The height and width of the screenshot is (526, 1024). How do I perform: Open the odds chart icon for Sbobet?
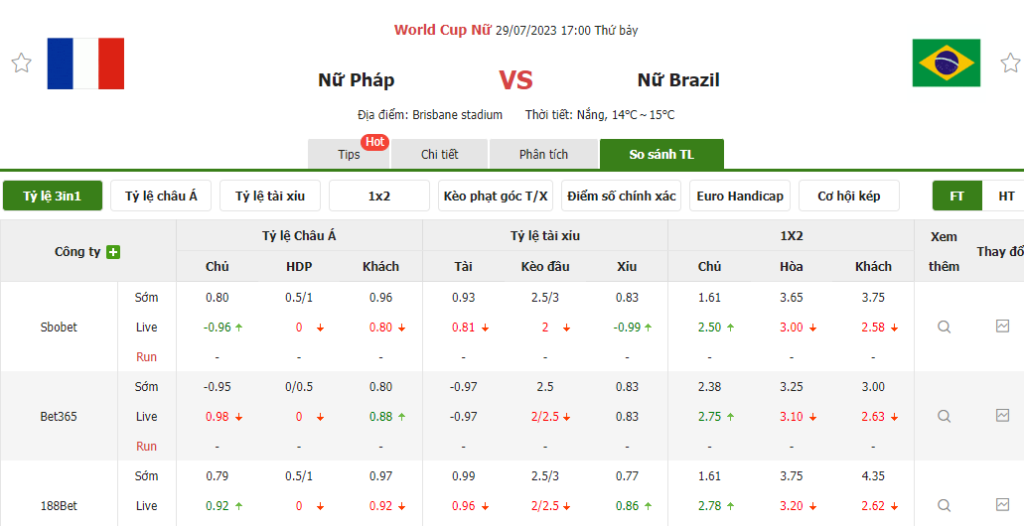click(x=1003, y=326)
